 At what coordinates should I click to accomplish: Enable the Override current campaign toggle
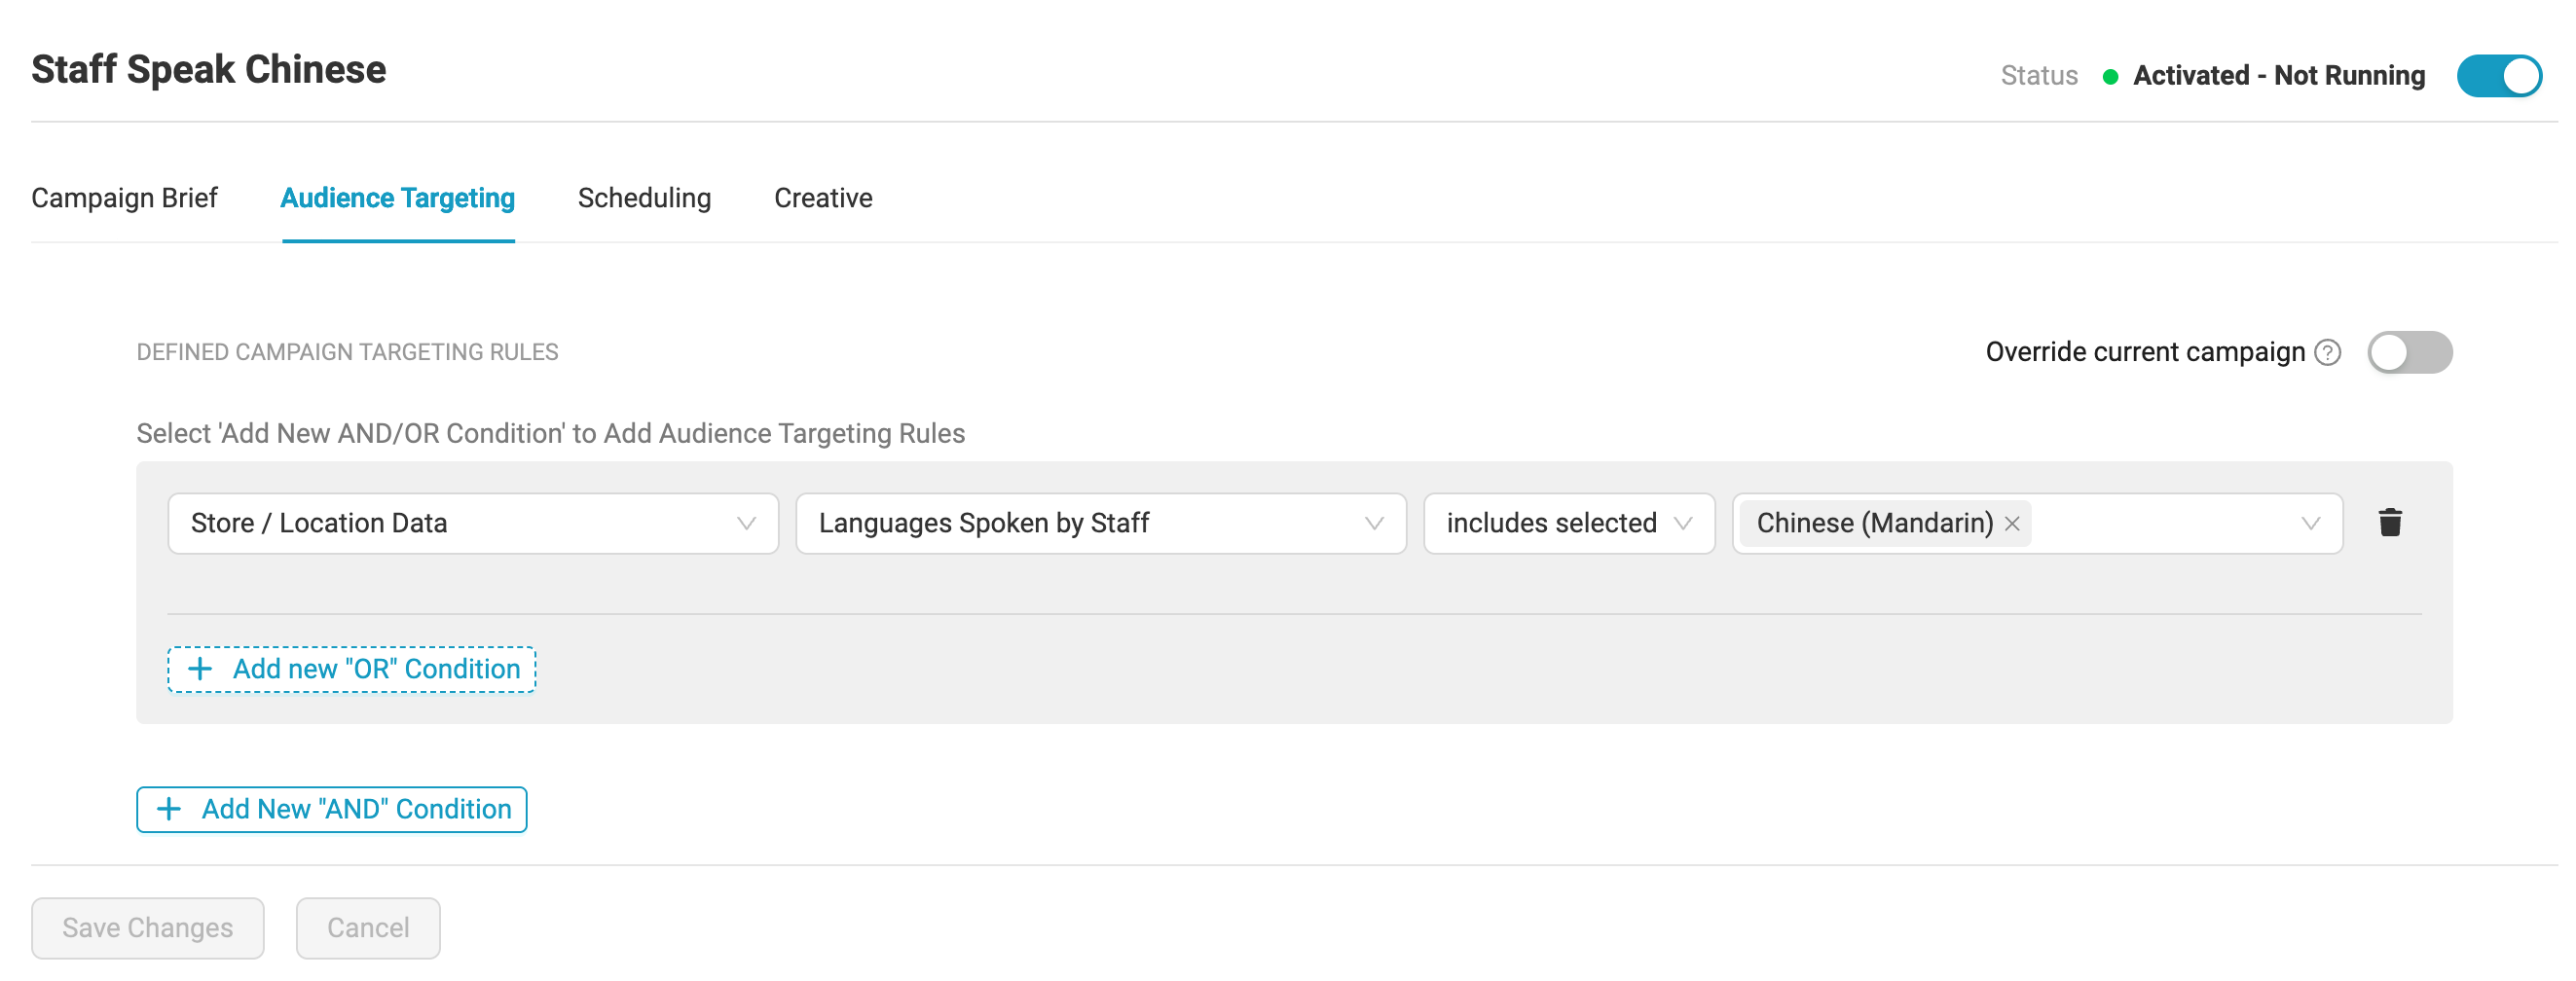click(x=2409, y=353)
